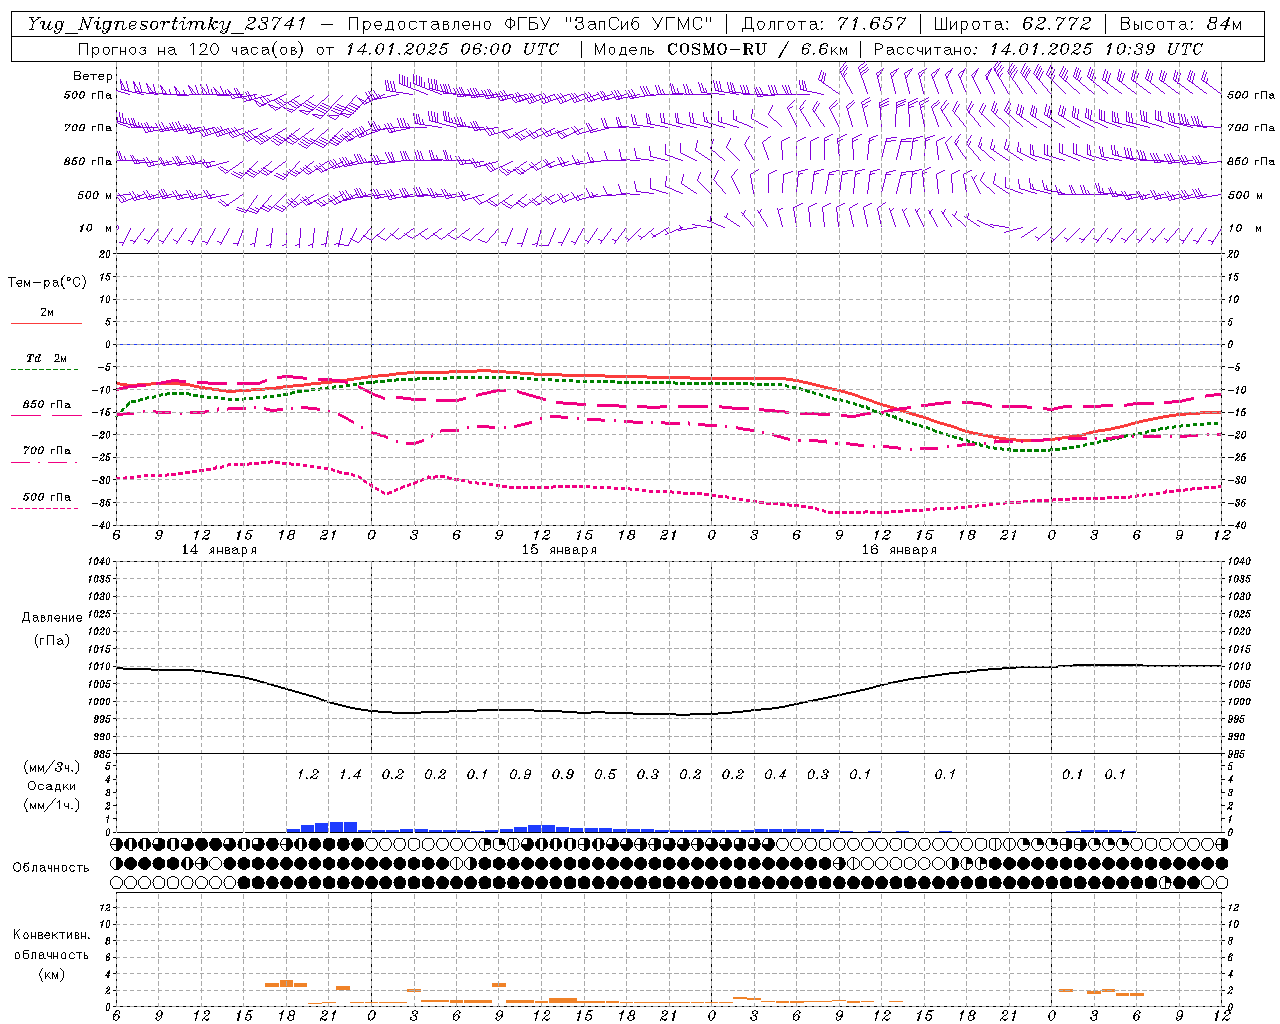
Task: Click the "(мм/3ч.)" unit label
Action: click(52, 767)
